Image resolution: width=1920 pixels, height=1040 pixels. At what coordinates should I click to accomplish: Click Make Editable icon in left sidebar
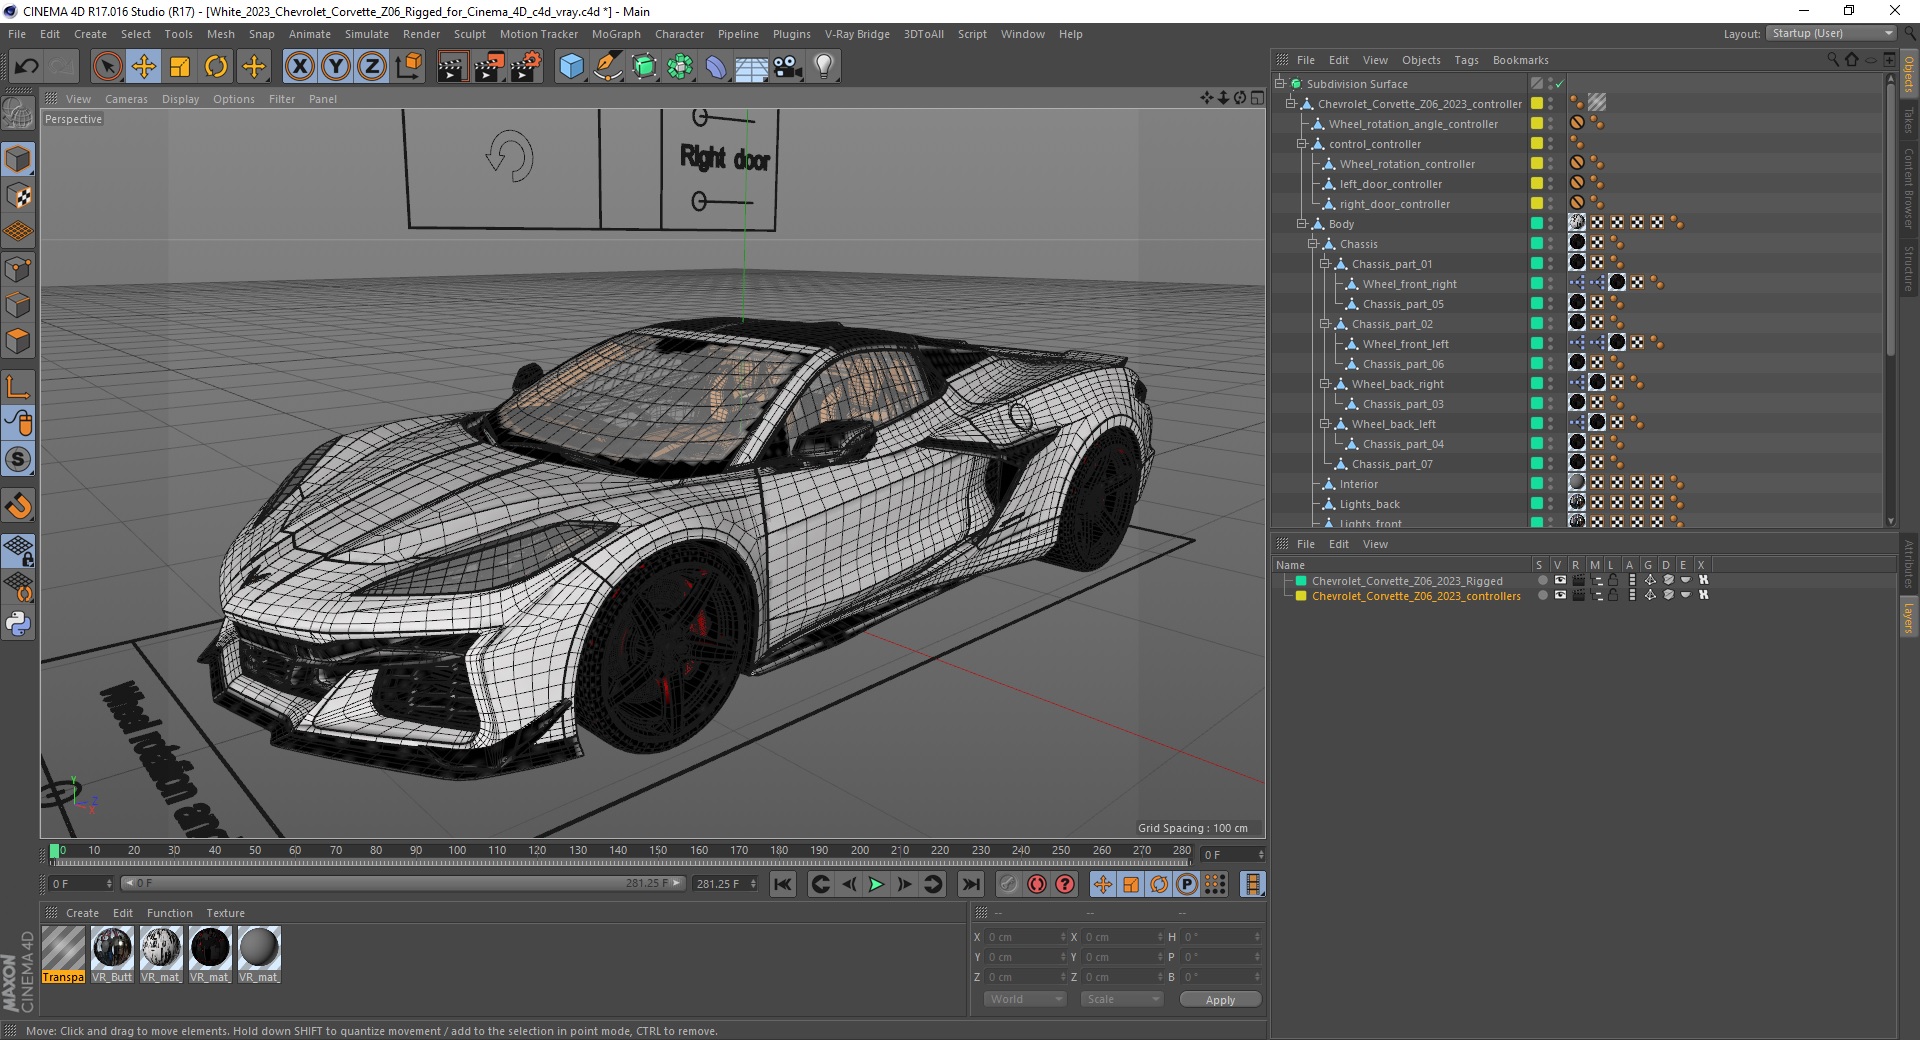(18, 114)
